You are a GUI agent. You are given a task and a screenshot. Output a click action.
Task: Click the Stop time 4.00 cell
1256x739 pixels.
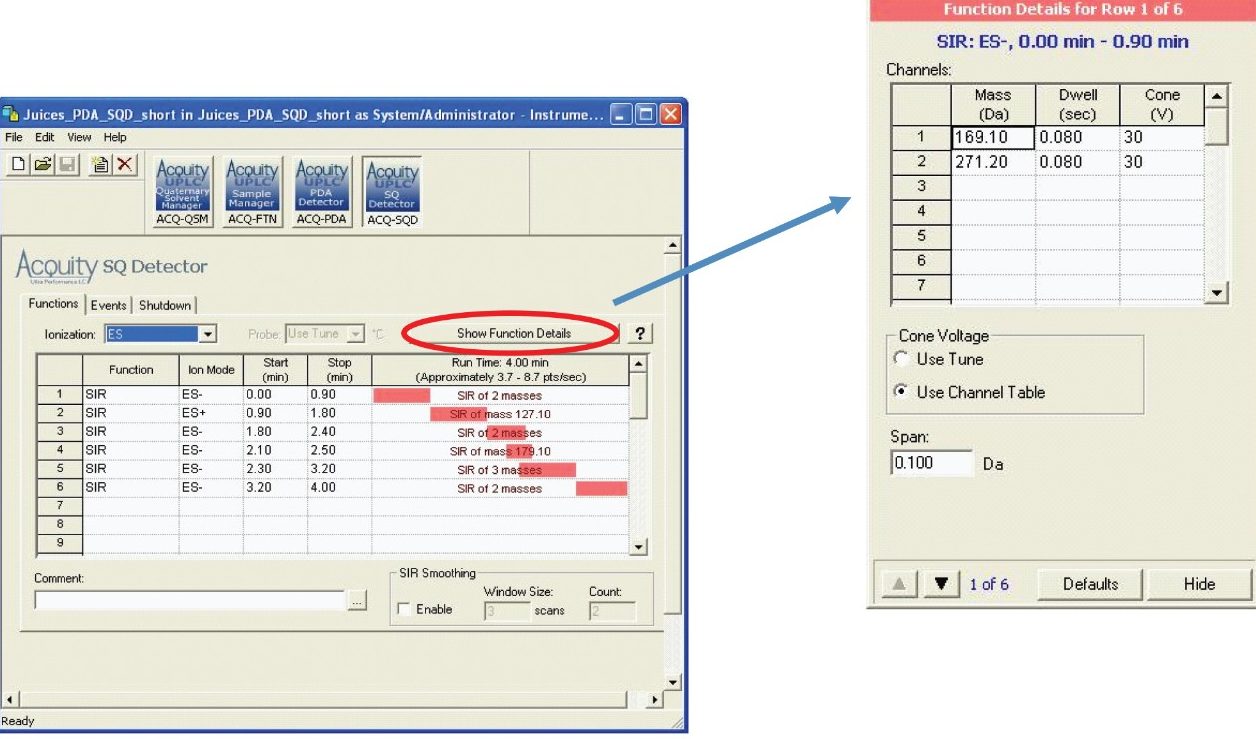[x=339, y=489]
